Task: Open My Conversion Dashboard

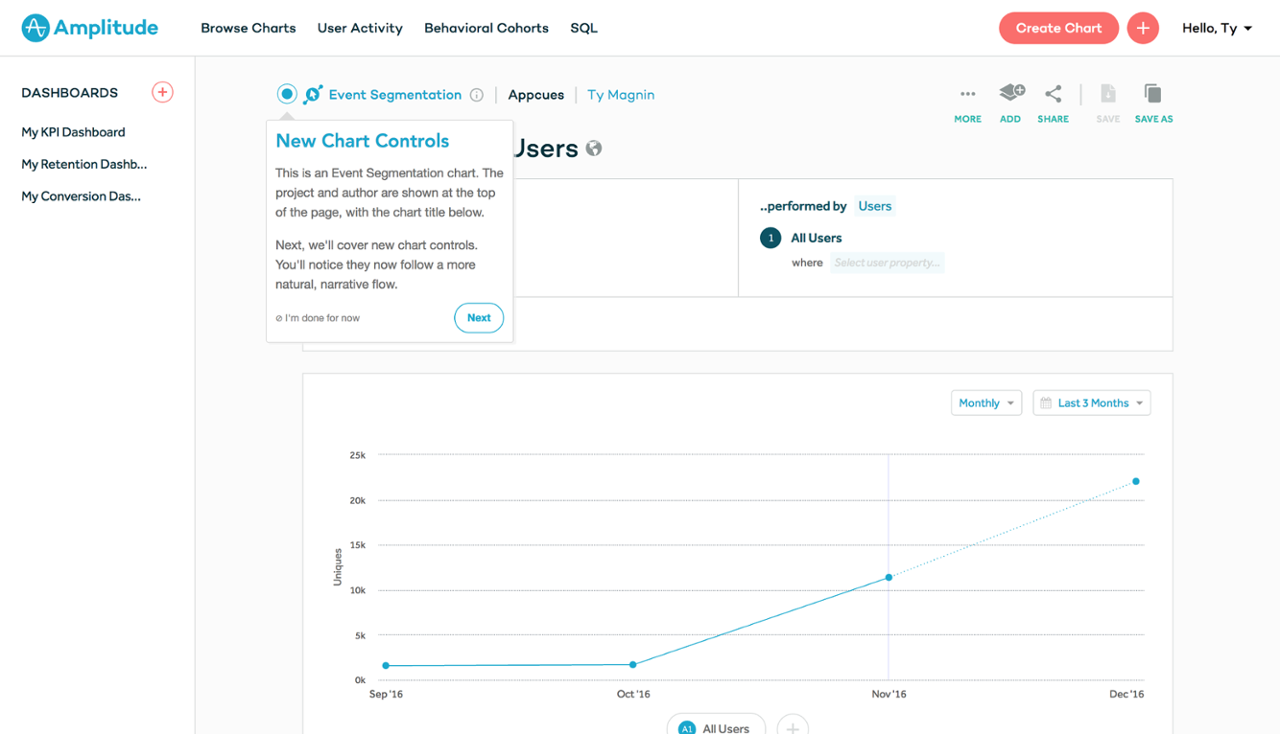Action: tap(81, 196)
